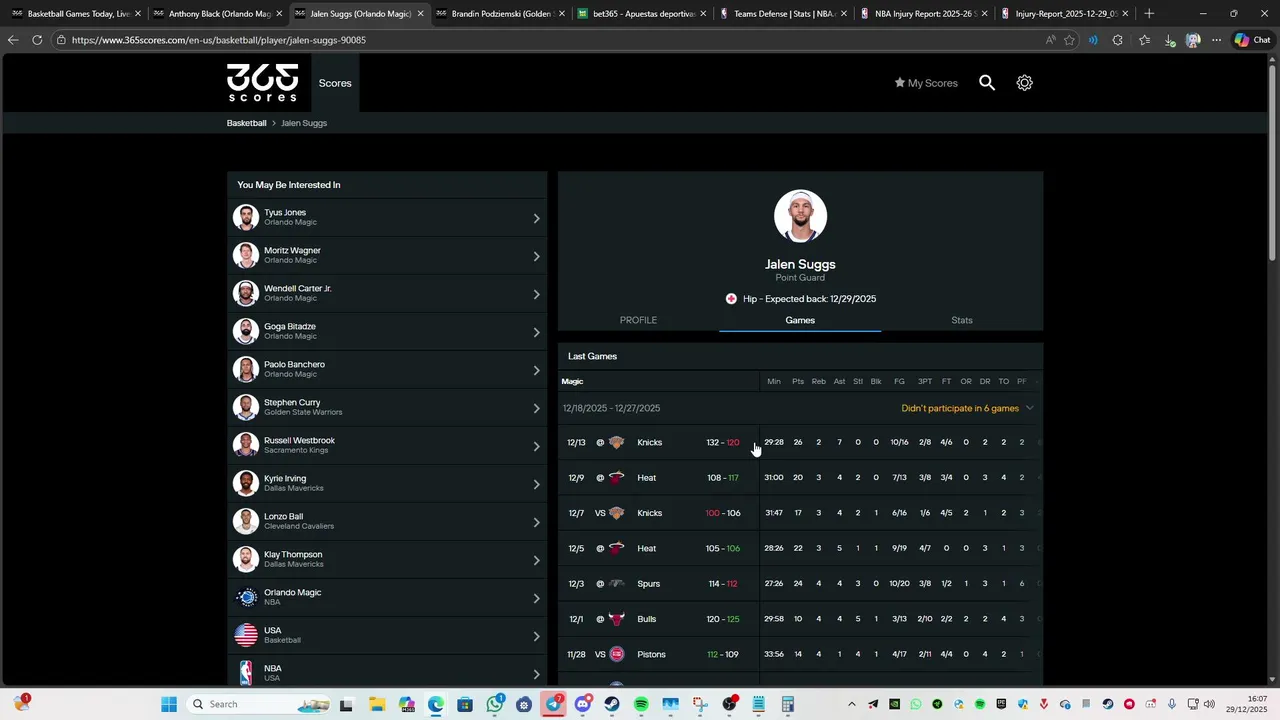Open Goga Bitadze row chevron
This screenshot has width=1280, height=720.
[536, 332]
